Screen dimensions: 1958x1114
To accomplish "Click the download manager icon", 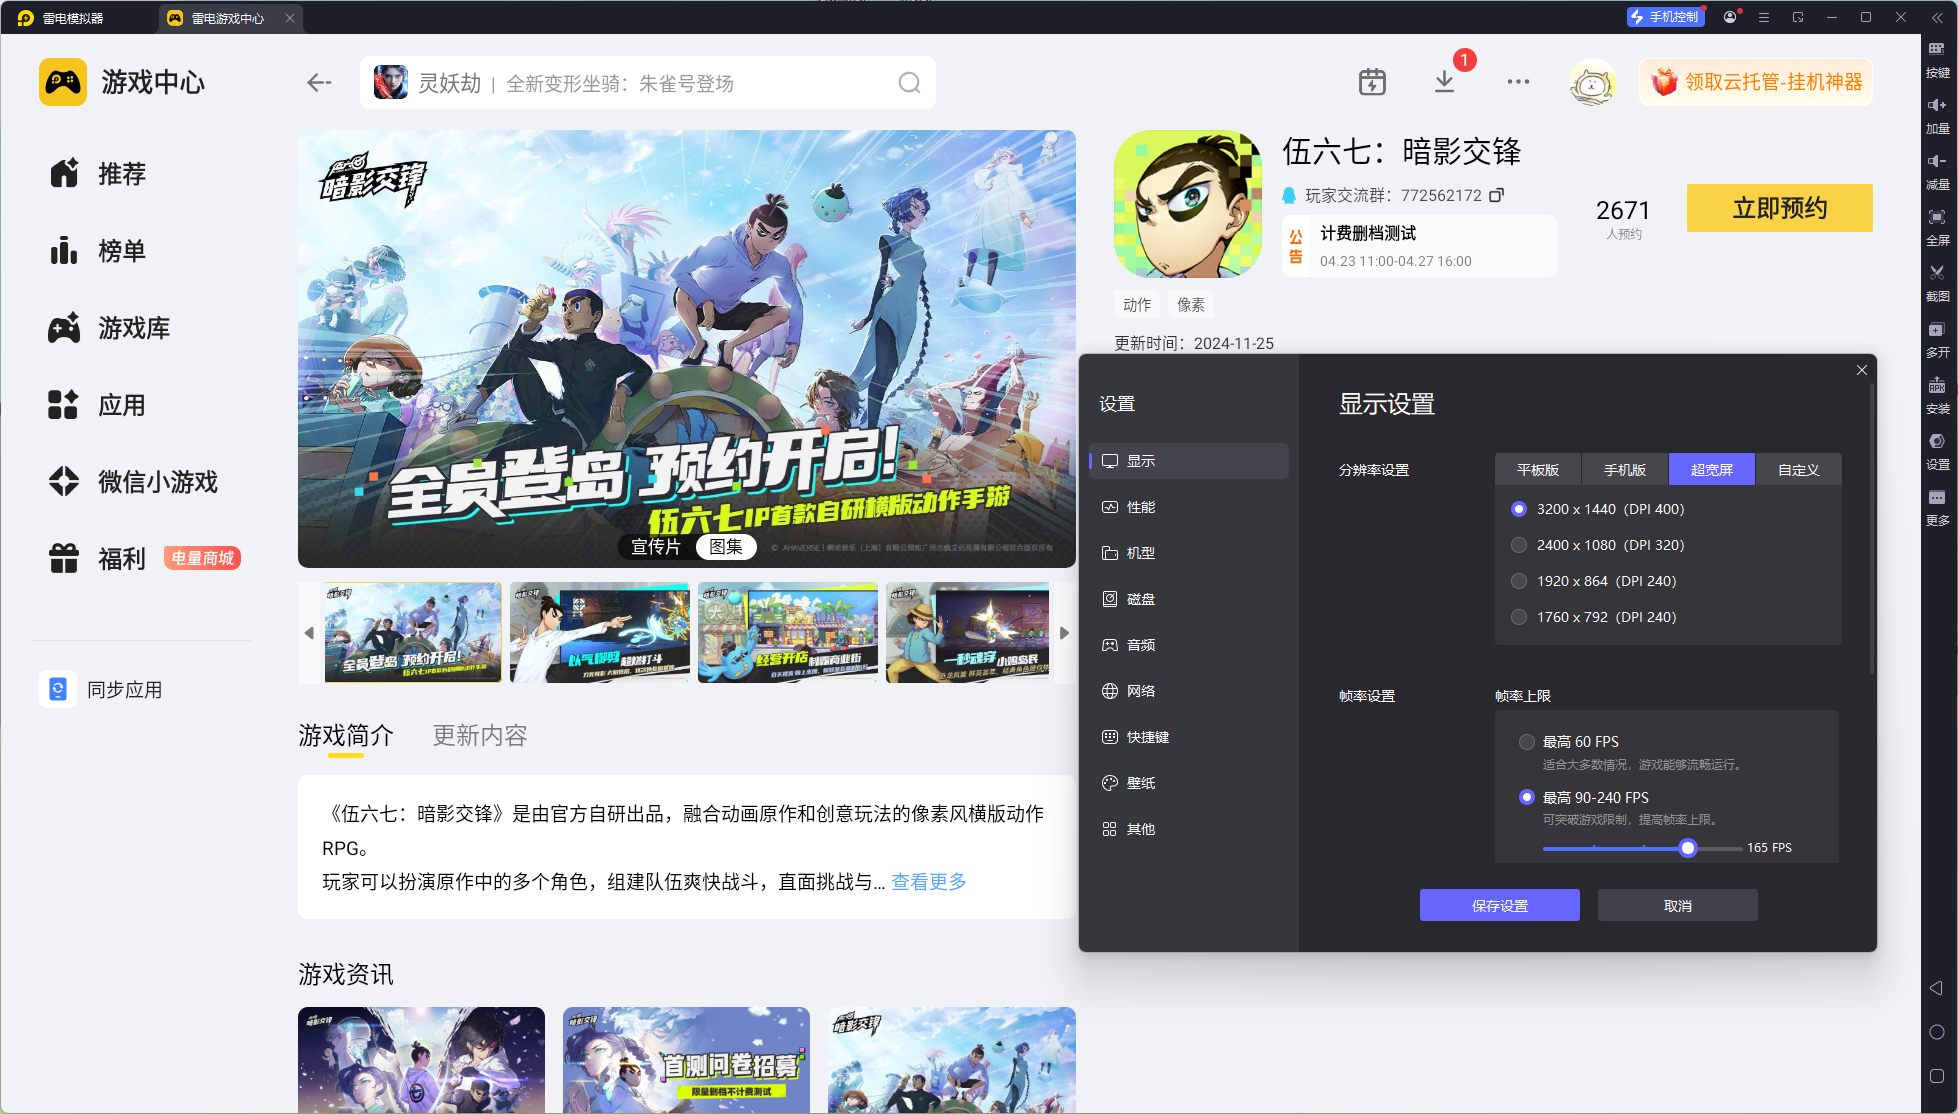I will (1444, 82).
